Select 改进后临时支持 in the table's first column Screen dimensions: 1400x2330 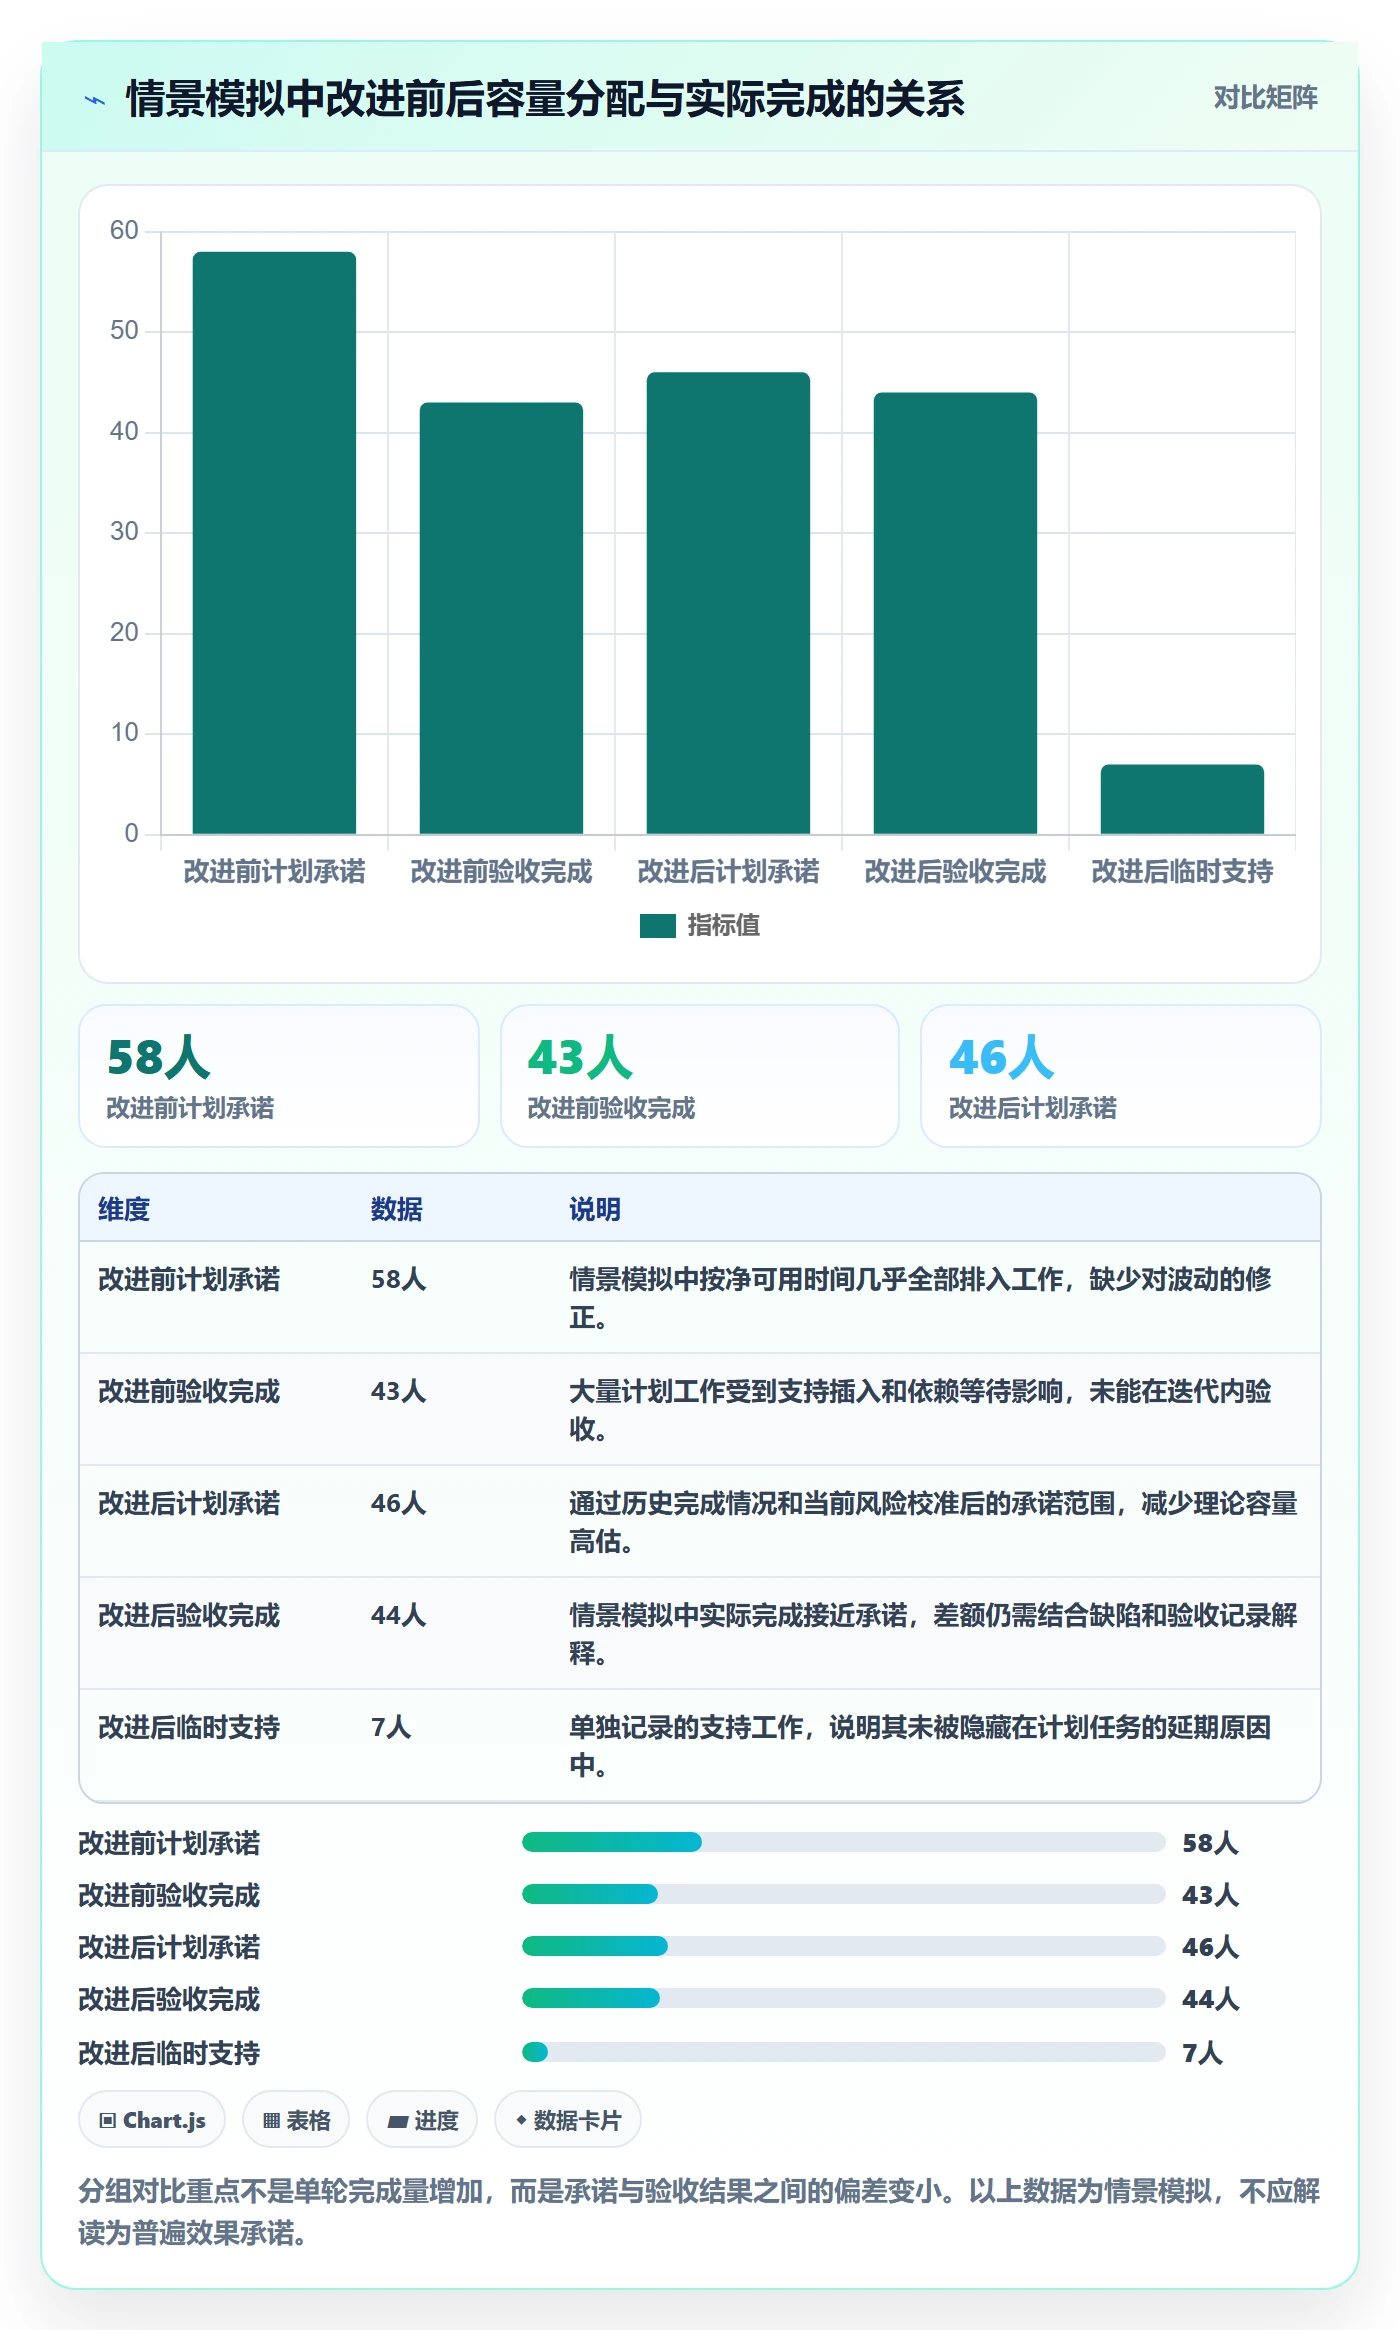tap(189, 1727)
